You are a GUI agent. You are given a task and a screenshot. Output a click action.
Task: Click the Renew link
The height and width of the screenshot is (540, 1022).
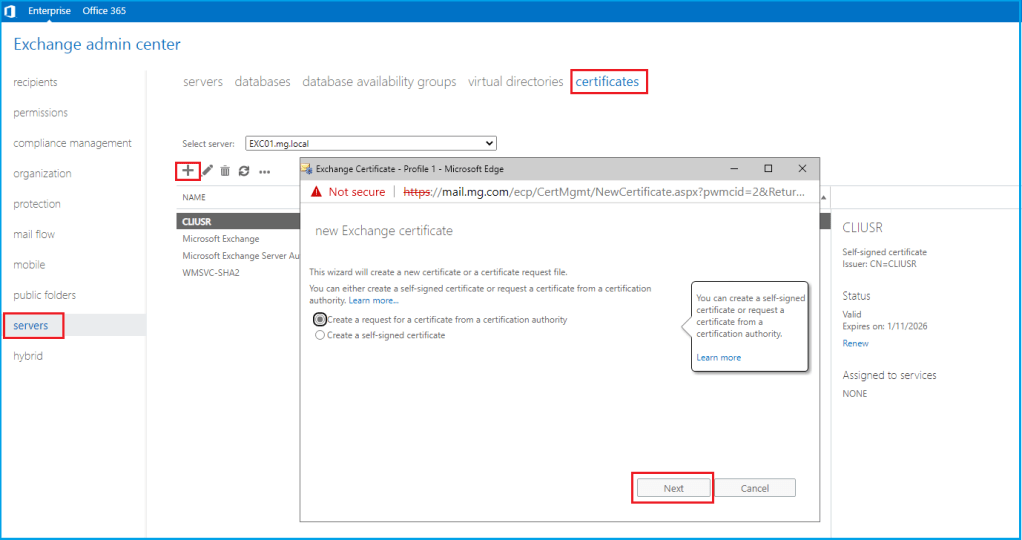click(x=855, y=343)
